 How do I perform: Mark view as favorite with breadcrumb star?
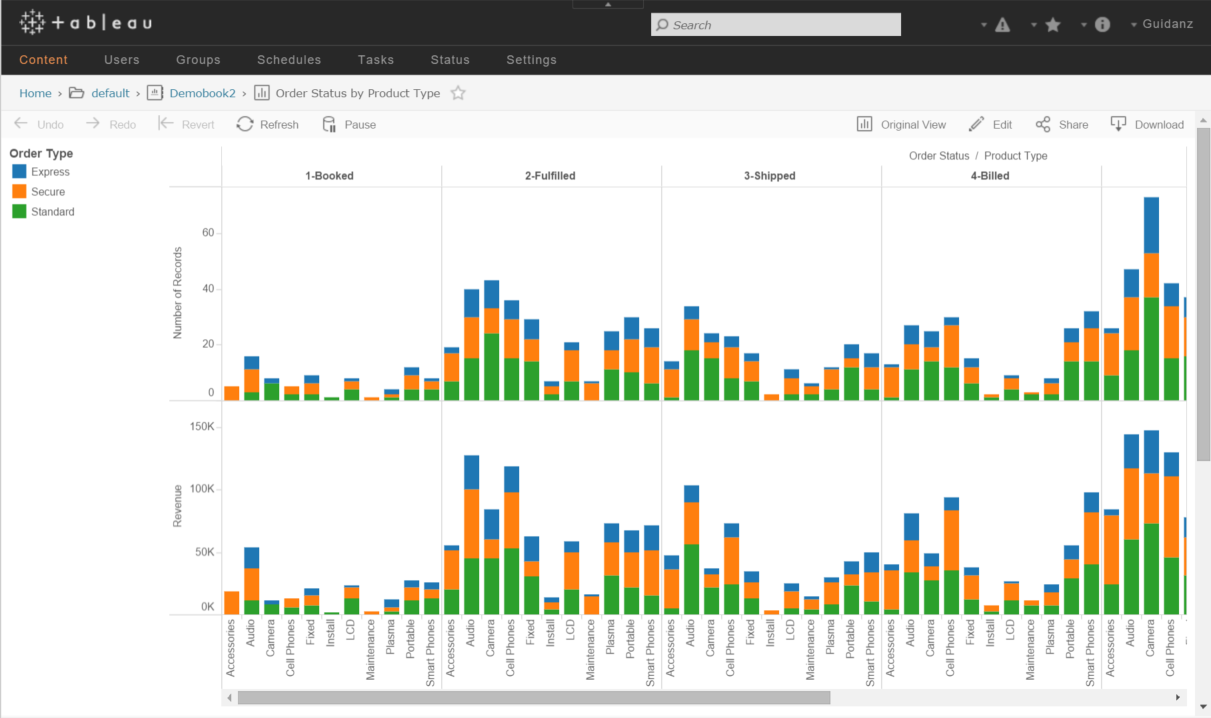click(x=458, y=93)
